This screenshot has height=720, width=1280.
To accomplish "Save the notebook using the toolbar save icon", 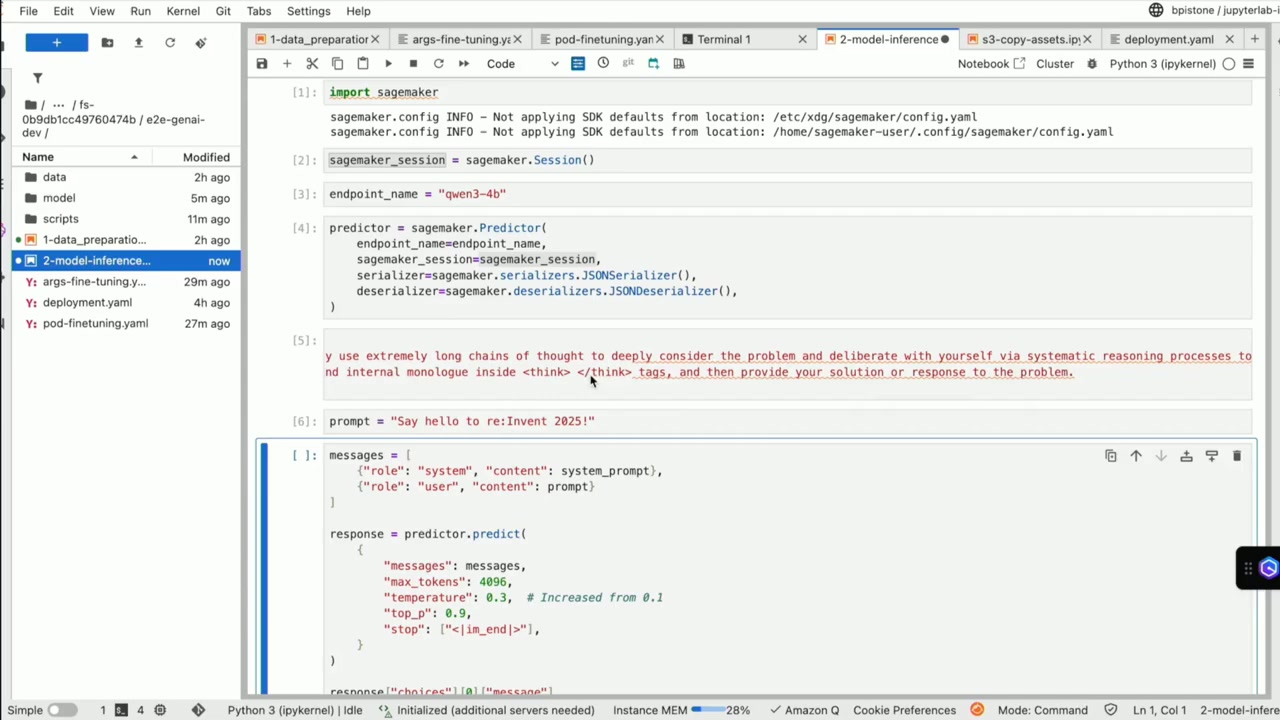I will coord(262,63).
